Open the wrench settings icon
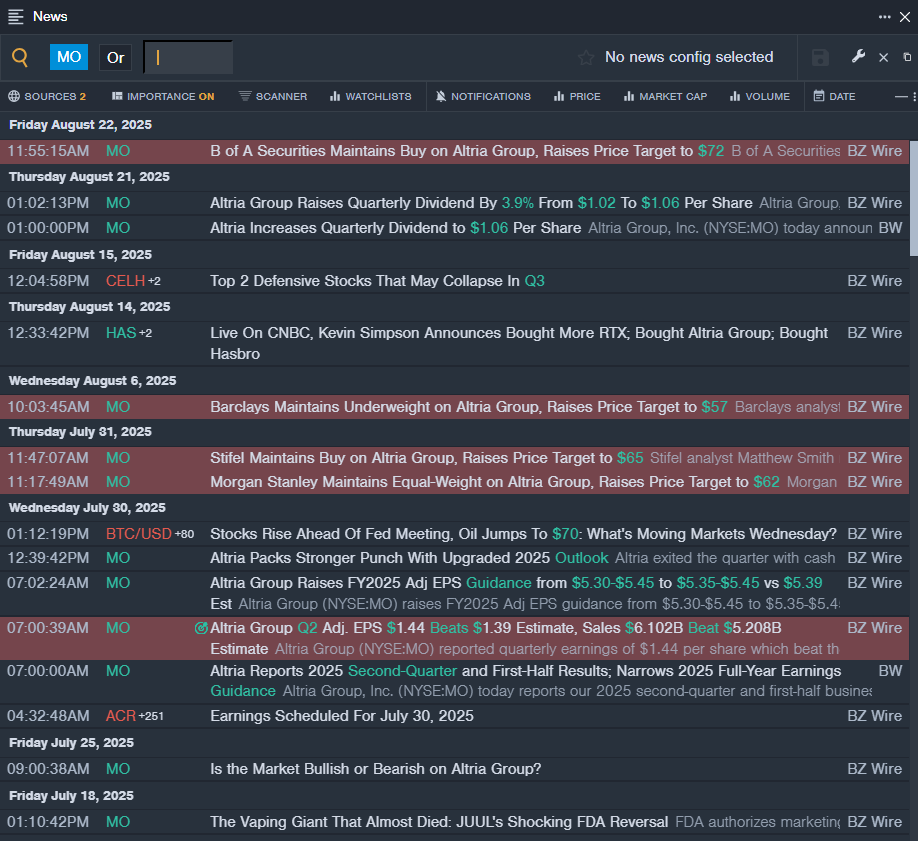The image size is (918, 841). click(858, 56)
